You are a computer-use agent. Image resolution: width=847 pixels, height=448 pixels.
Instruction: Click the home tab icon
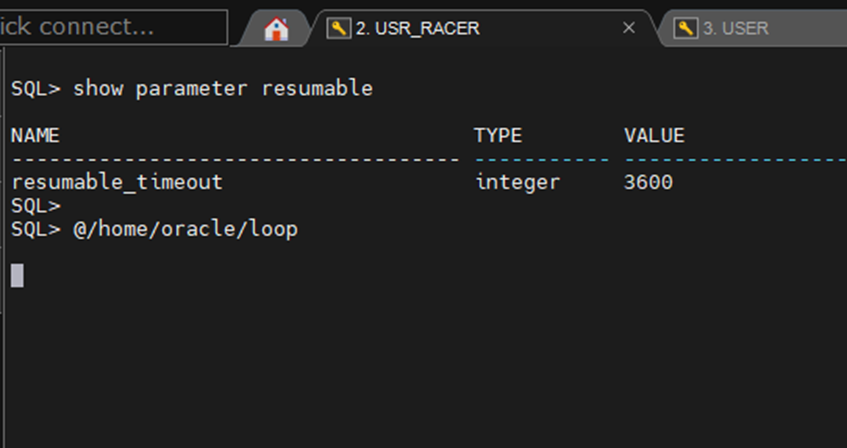pyautogui.click(x=276, y=29)
